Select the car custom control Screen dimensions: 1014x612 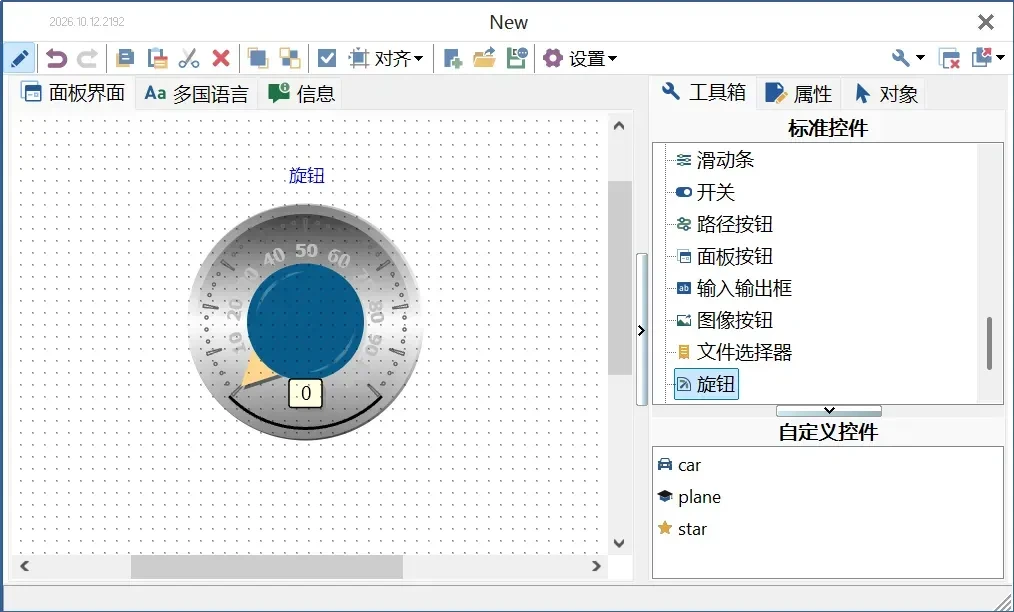[x=679, y=465]
